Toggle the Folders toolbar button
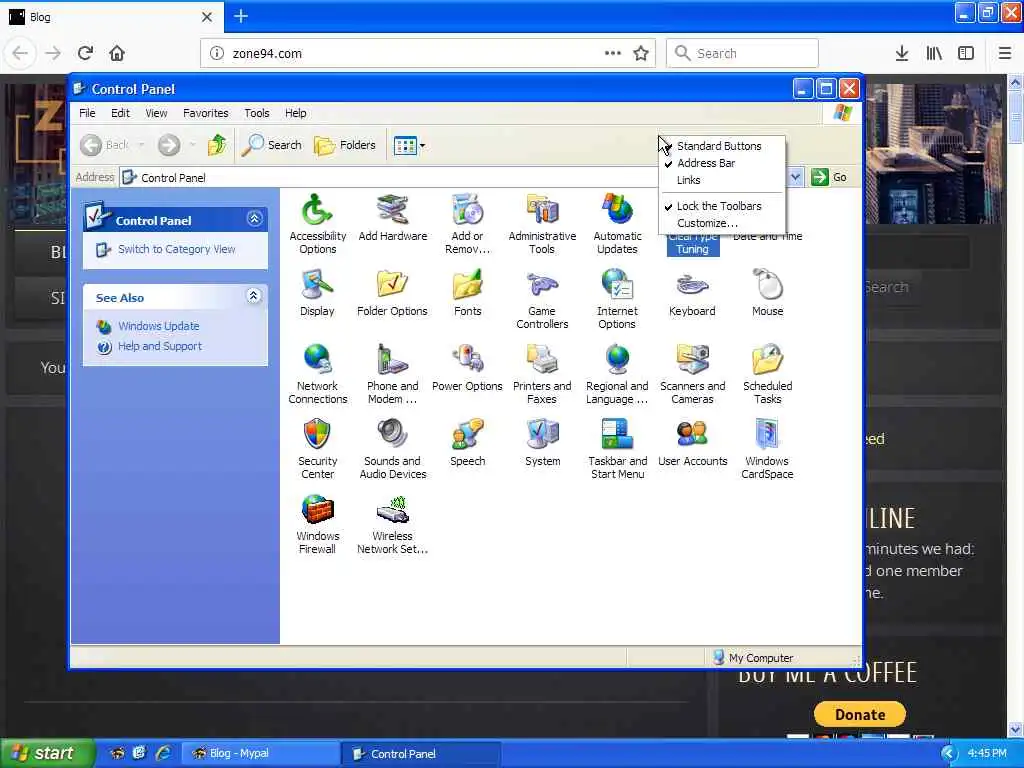1024x768 pixels. [x=345, y=145]
